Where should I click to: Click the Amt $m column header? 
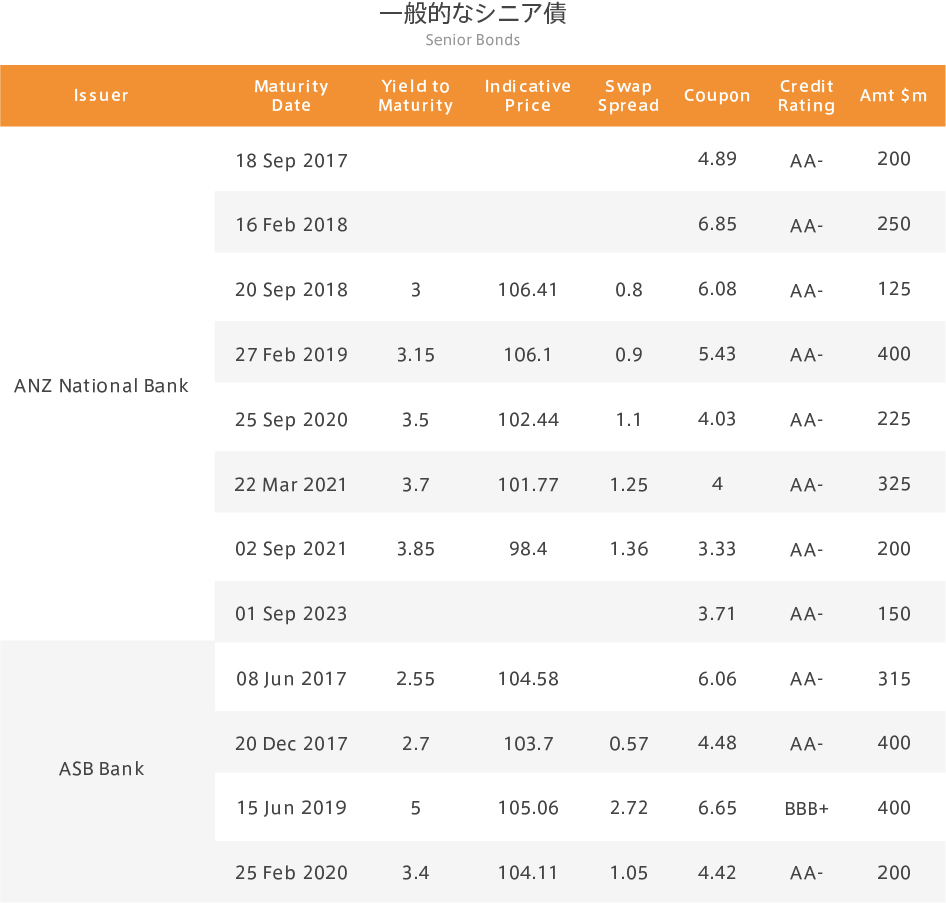[x=894, y=95]
